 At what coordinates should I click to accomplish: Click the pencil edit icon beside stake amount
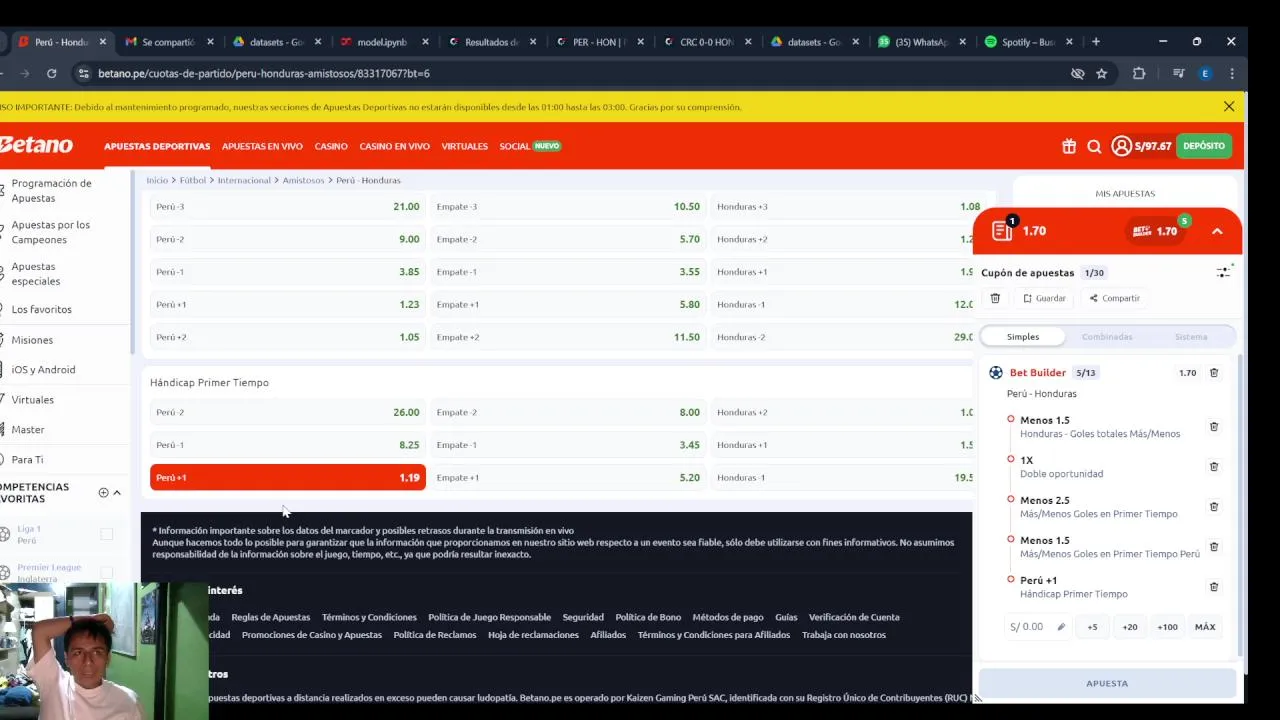click(1061, 627)
